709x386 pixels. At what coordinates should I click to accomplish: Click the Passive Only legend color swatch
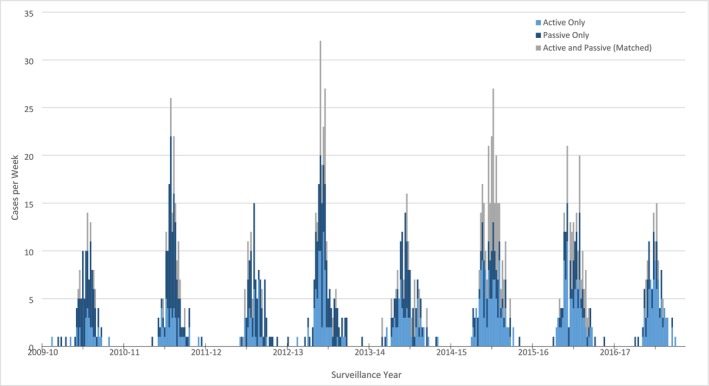538,35
